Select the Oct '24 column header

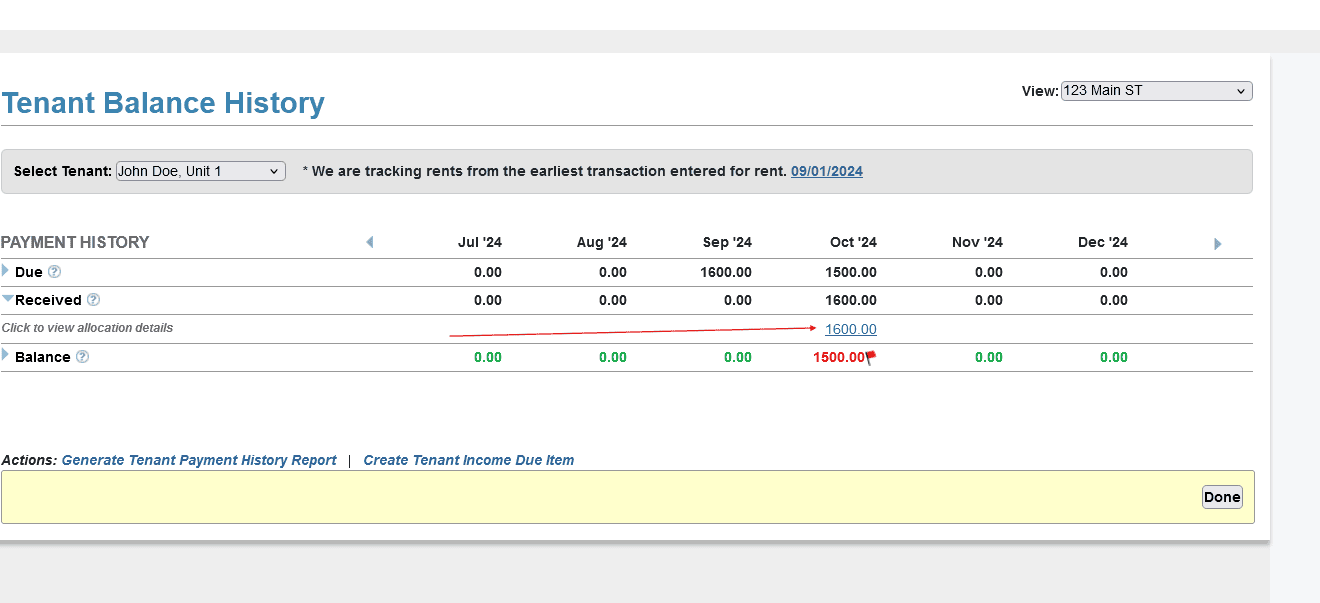click(x=853, y=243)
